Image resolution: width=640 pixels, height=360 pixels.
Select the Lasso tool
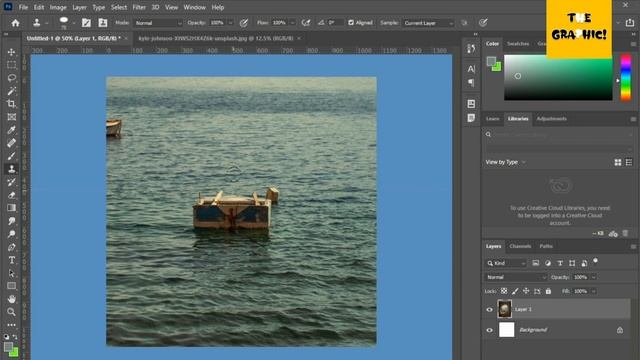11,78
